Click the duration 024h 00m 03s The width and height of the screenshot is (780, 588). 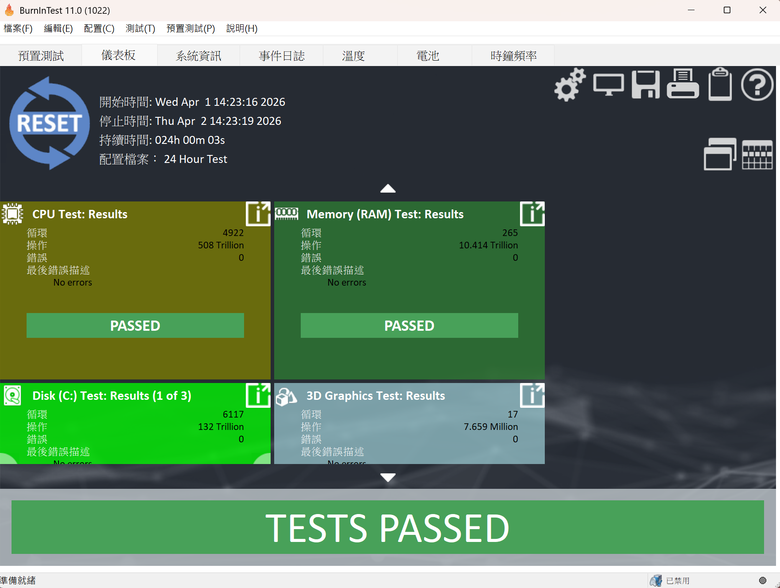click(190, 140)
